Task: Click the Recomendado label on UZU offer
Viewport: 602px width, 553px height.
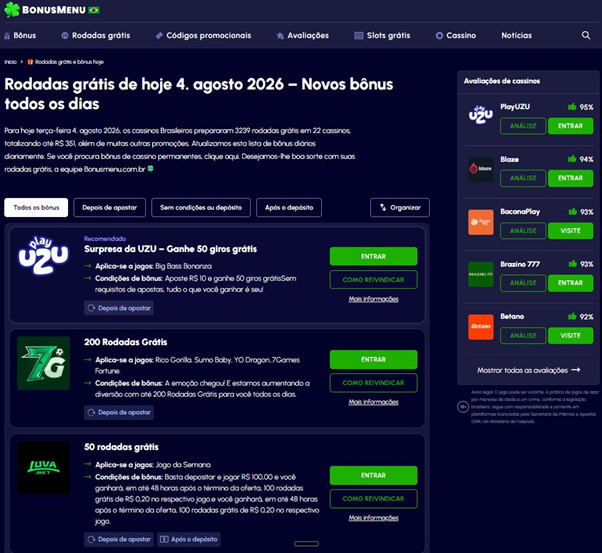Action: (105, 238)
